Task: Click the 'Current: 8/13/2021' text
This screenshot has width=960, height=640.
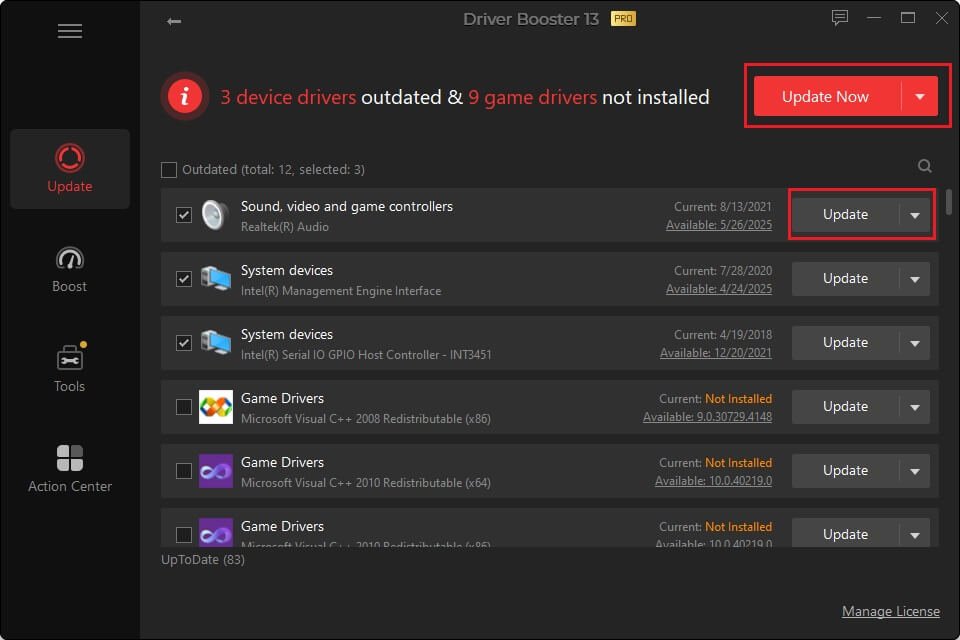Action: pos(723,206)
